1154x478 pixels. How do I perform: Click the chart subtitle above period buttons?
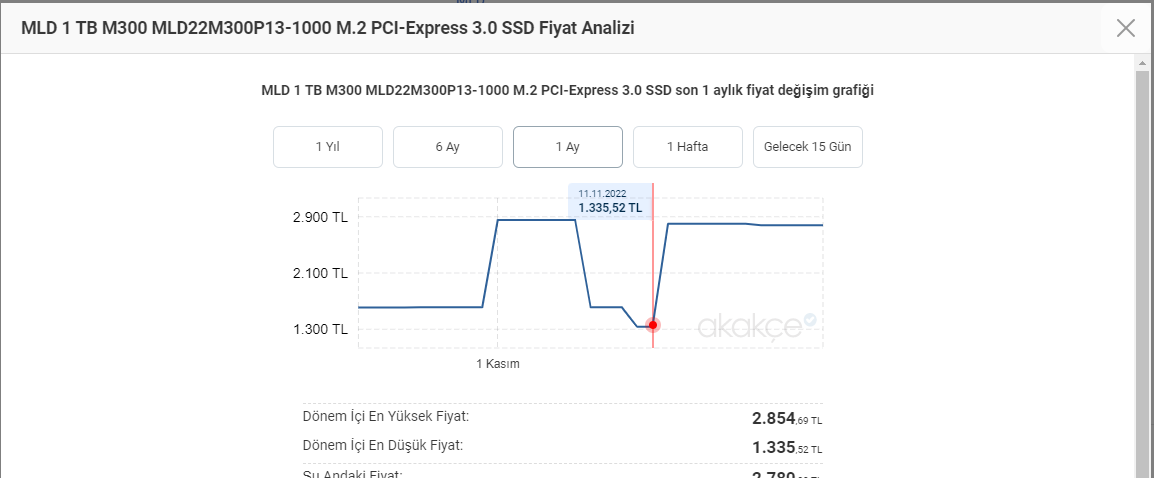(x=568, y=91)
